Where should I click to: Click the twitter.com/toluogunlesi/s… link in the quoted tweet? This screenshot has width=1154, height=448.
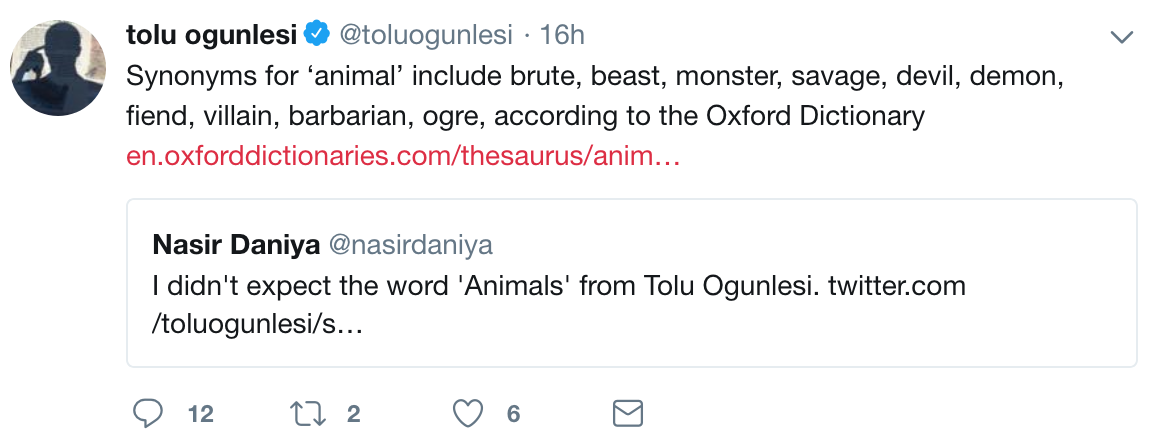pyautogui.click(x=896, y=286)
